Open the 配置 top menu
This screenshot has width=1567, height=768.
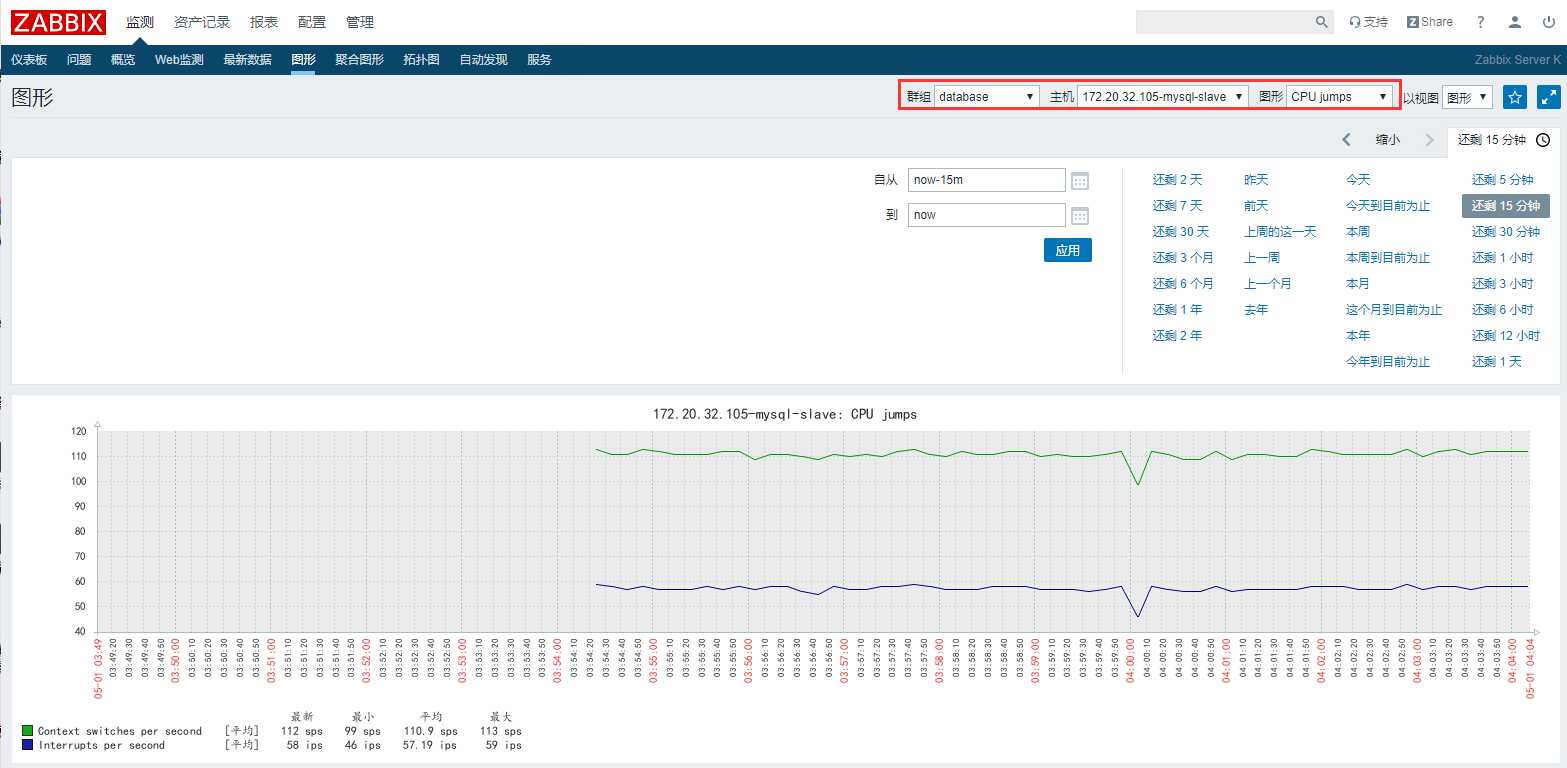(312, 22)
